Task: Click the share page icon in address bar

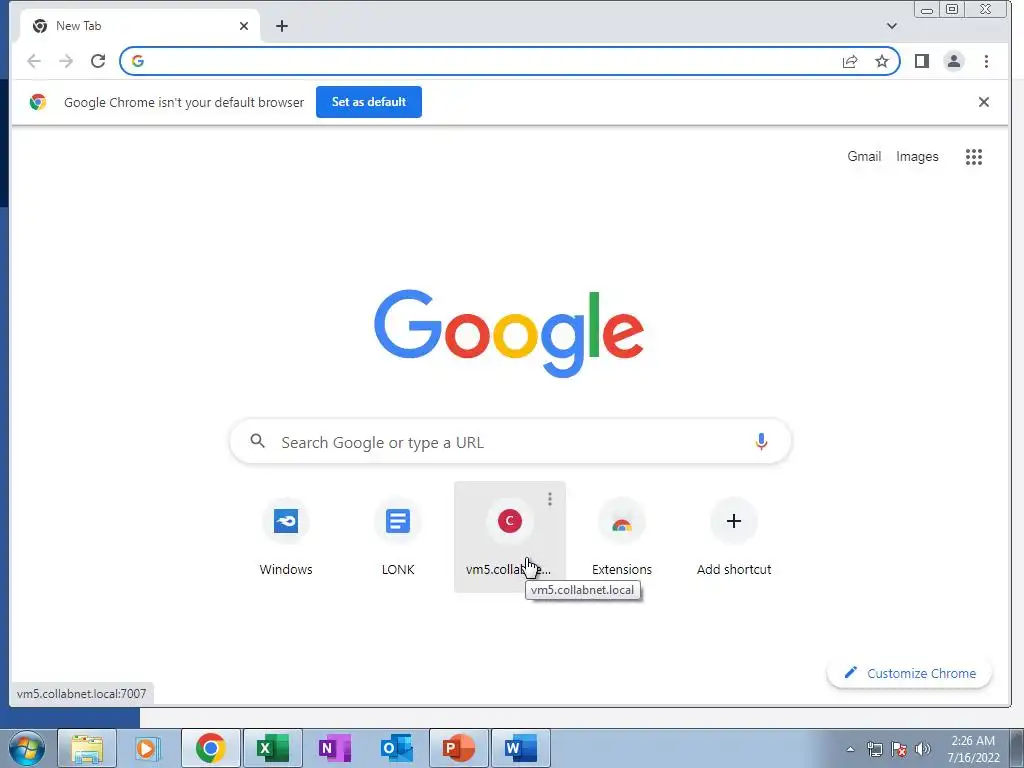Action: click(x=850, y=61)
